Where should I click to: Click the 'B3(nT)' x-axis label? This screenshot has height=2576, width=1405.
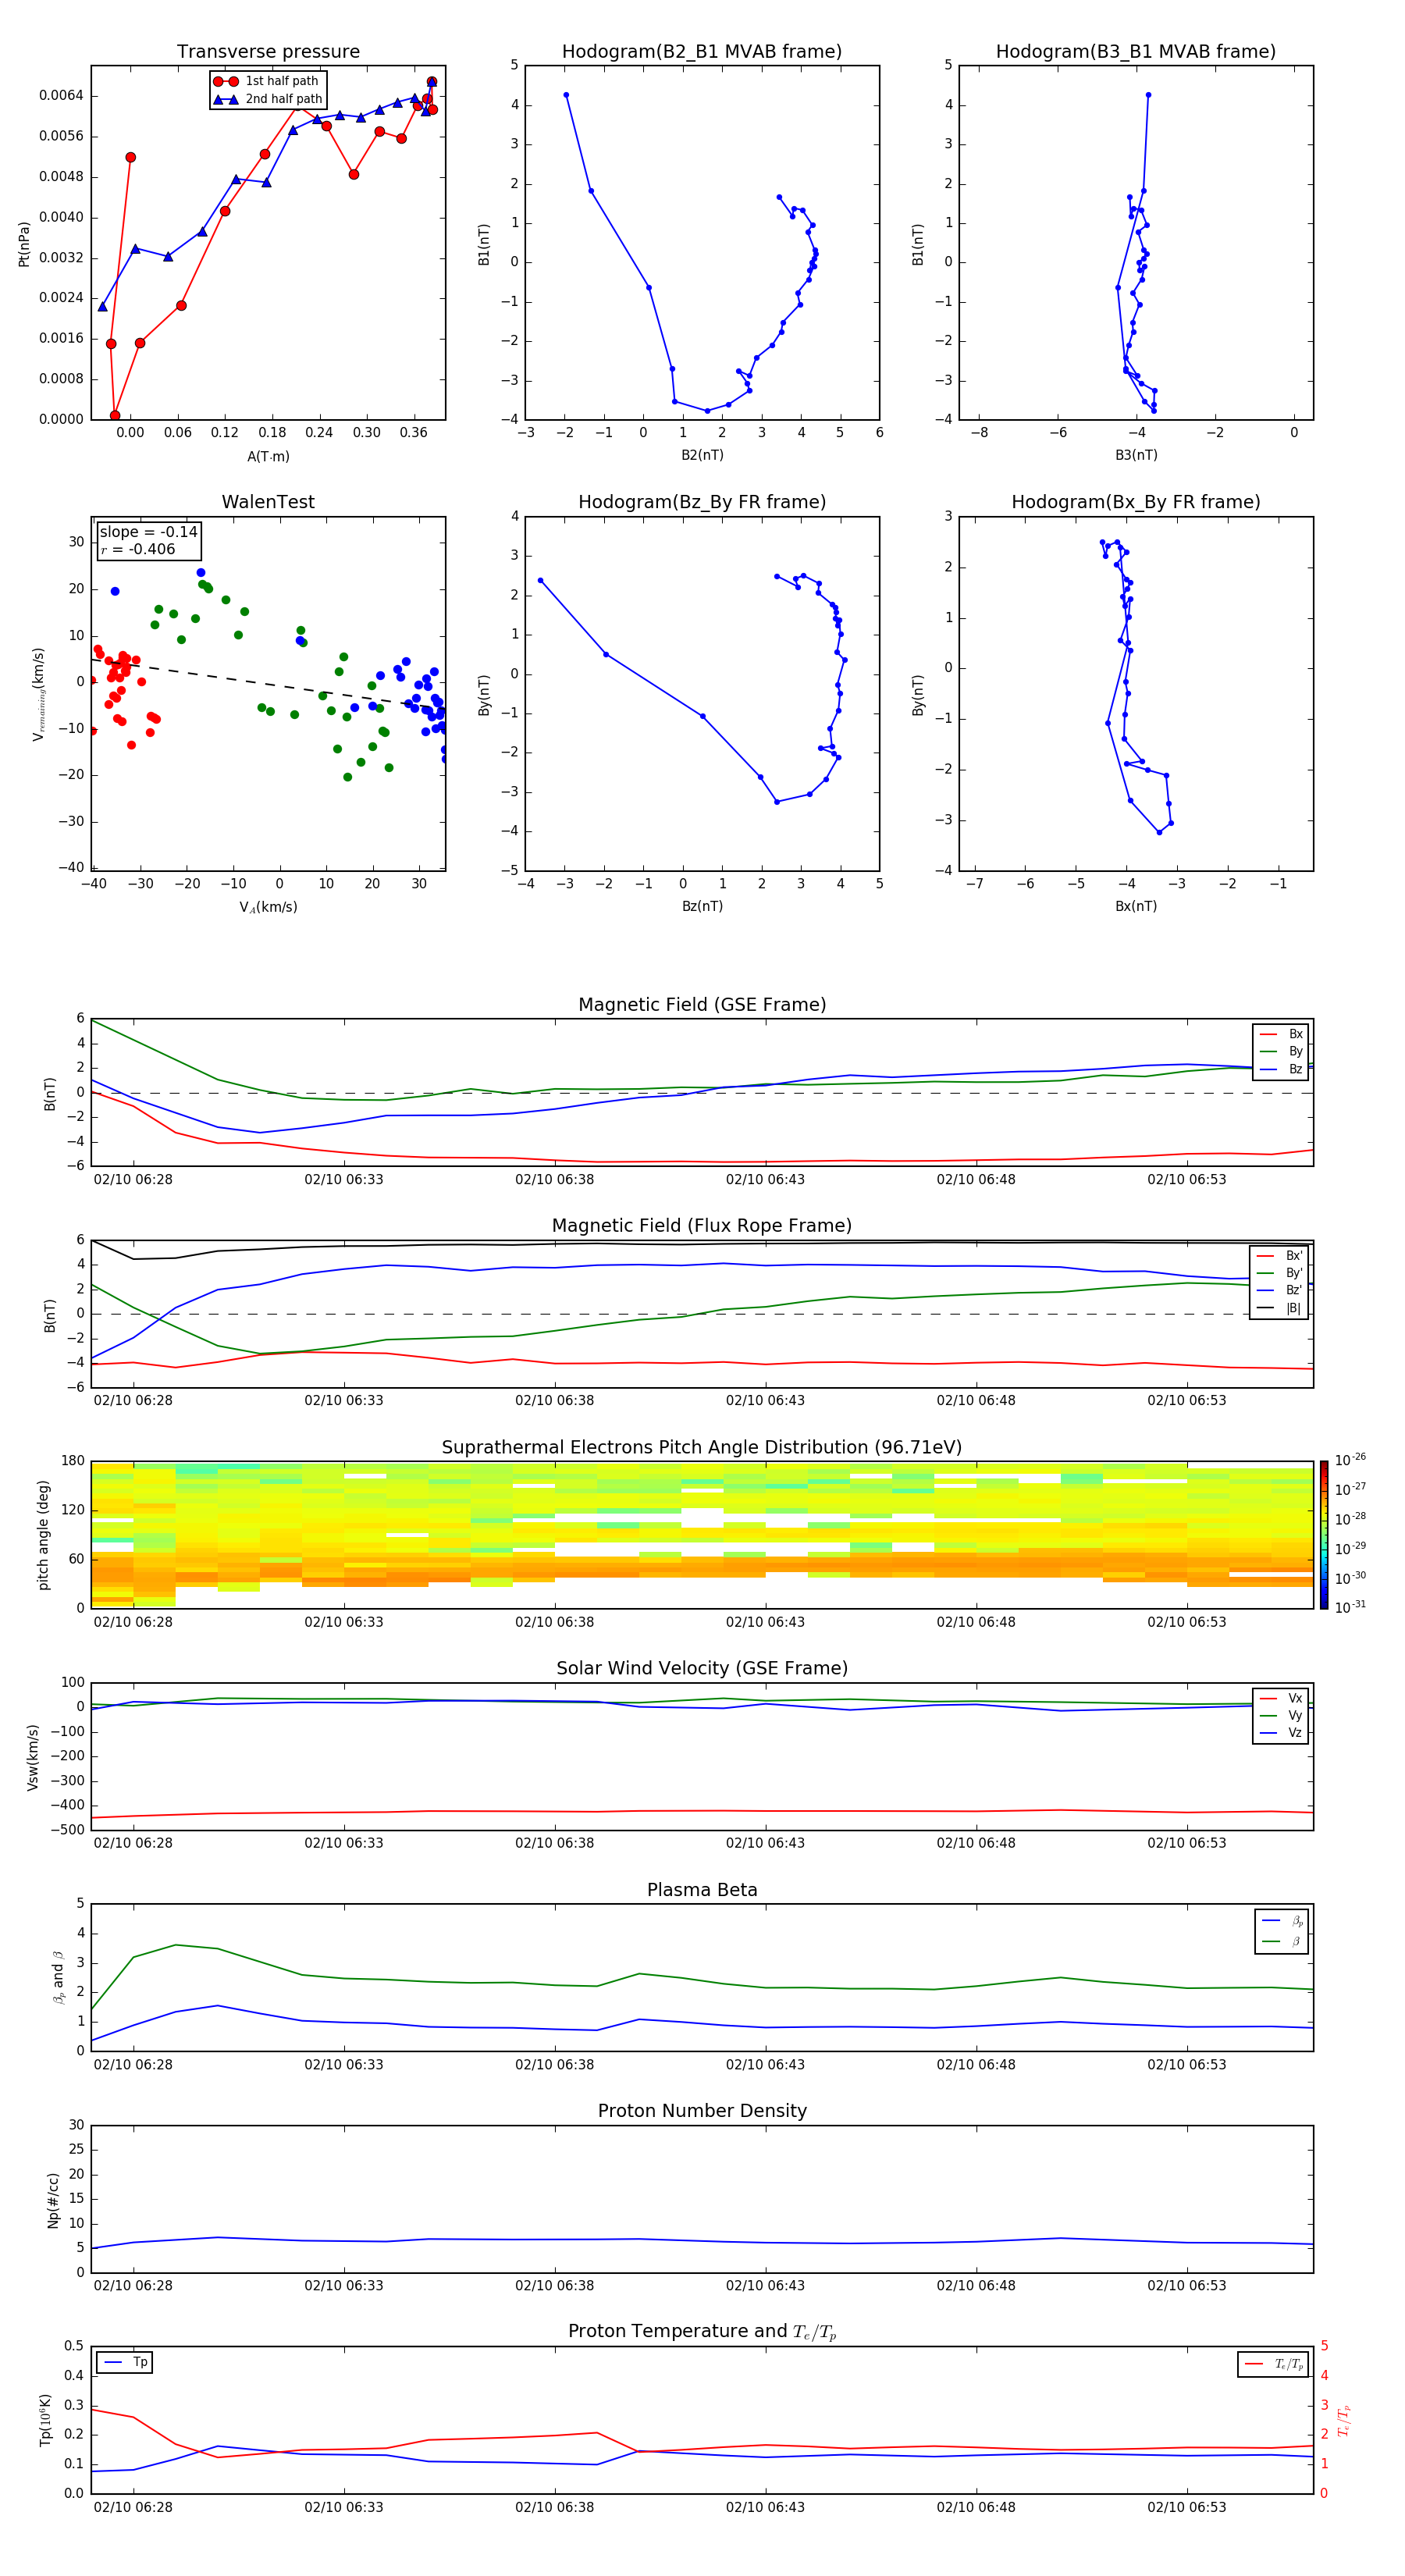pos(1136,455)
